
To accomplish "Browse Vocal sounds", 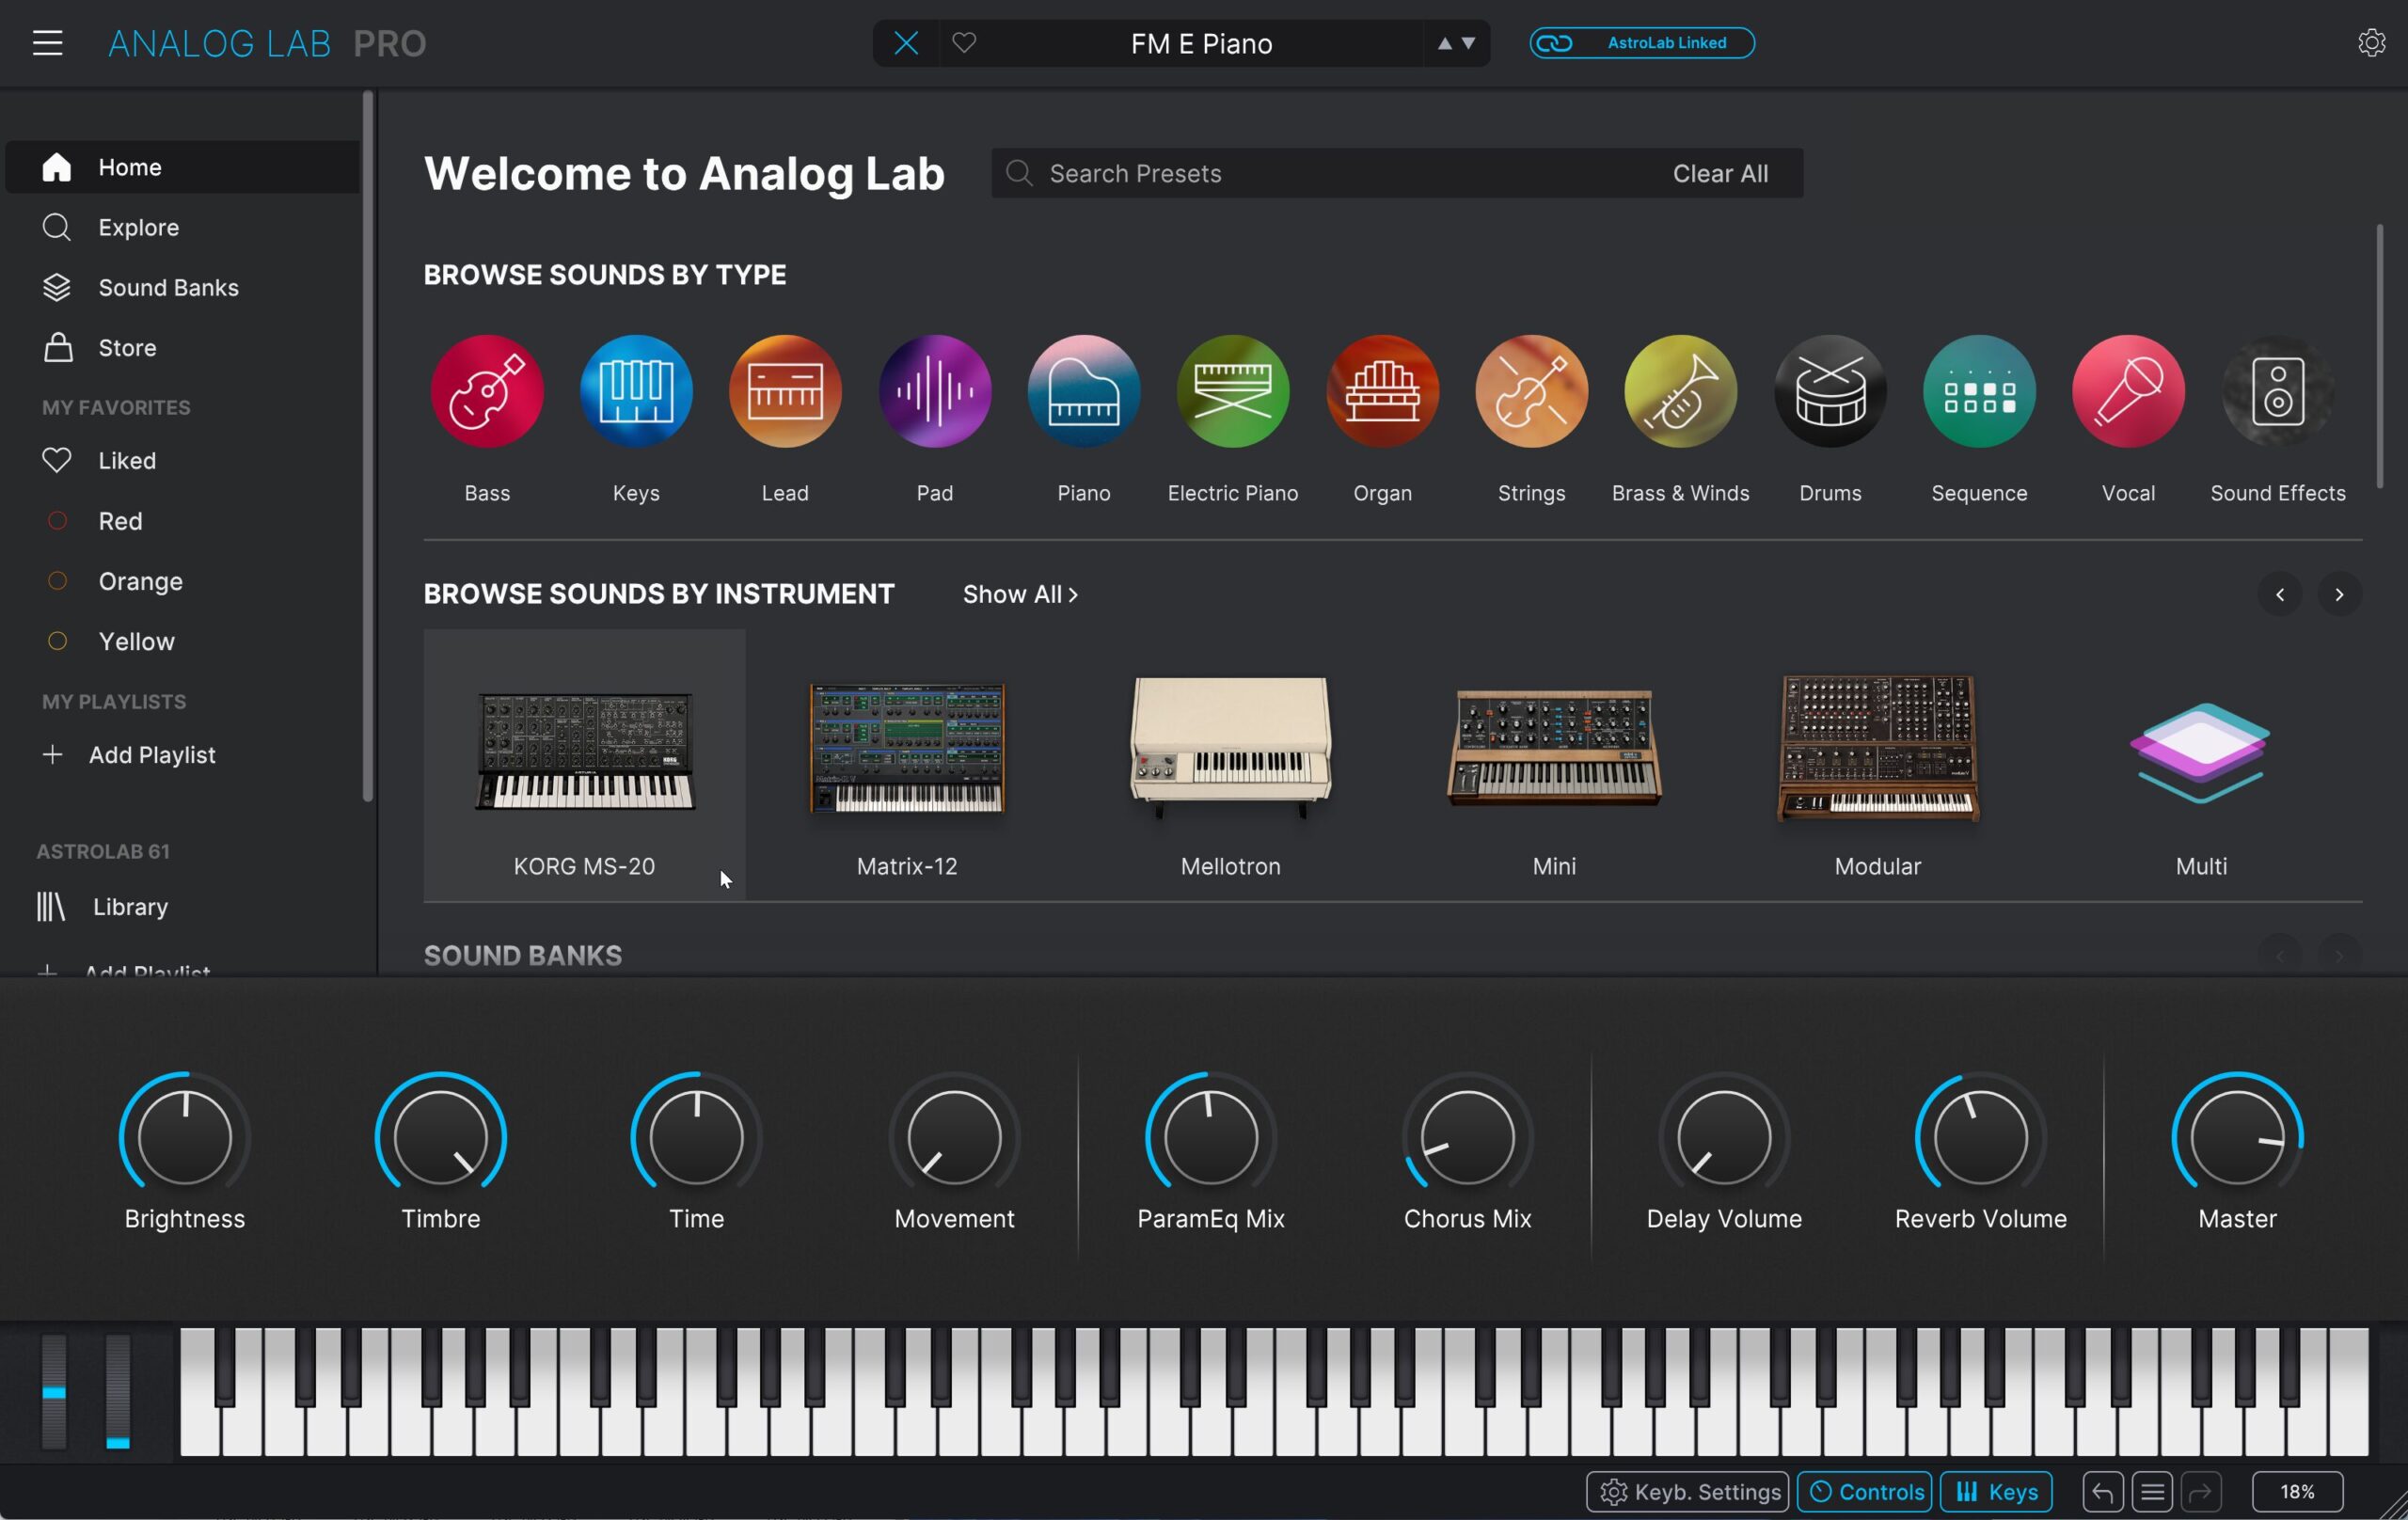I will coord(2128,391).
